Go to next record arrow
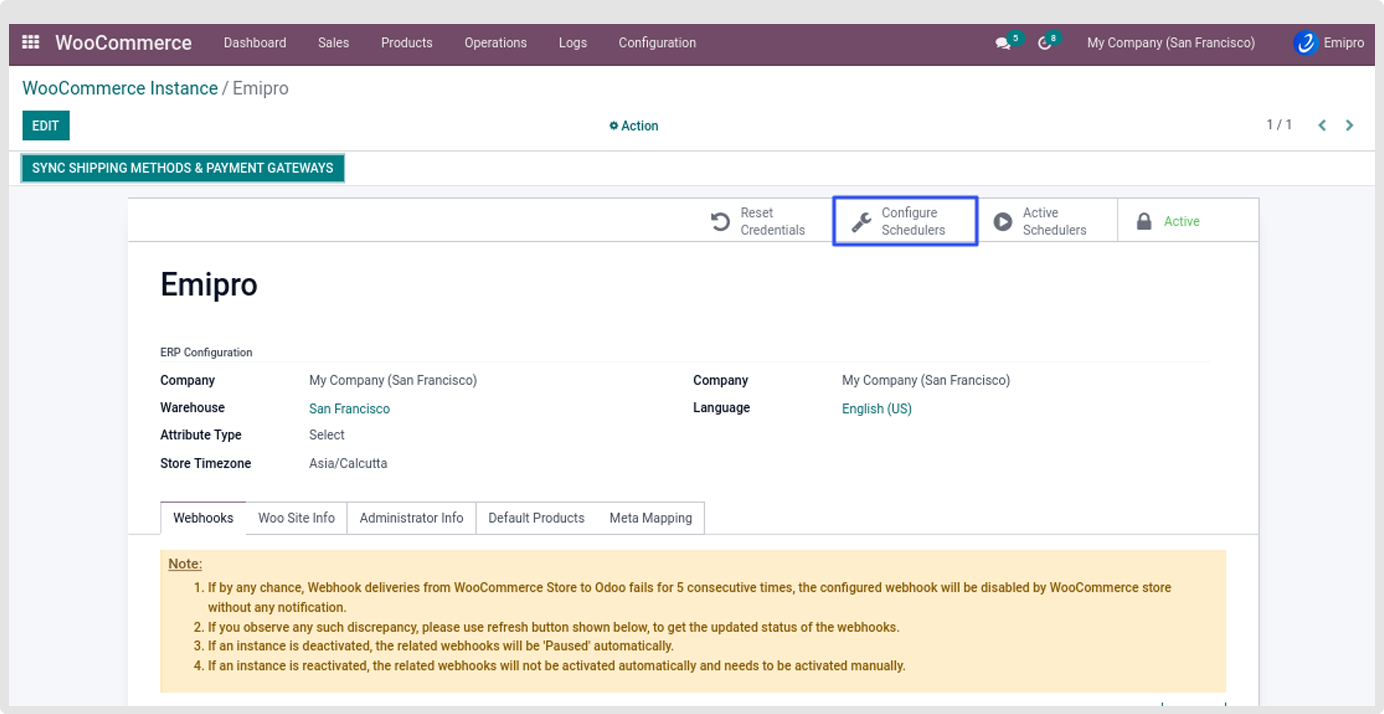 click(x=1350, y=126)
